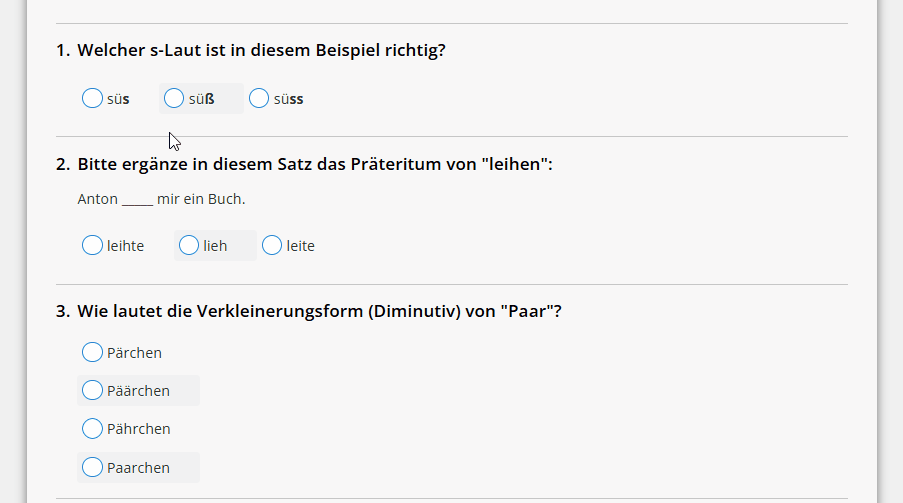
Task: Select the radio button for 'süs'
Action: (92, 99)
